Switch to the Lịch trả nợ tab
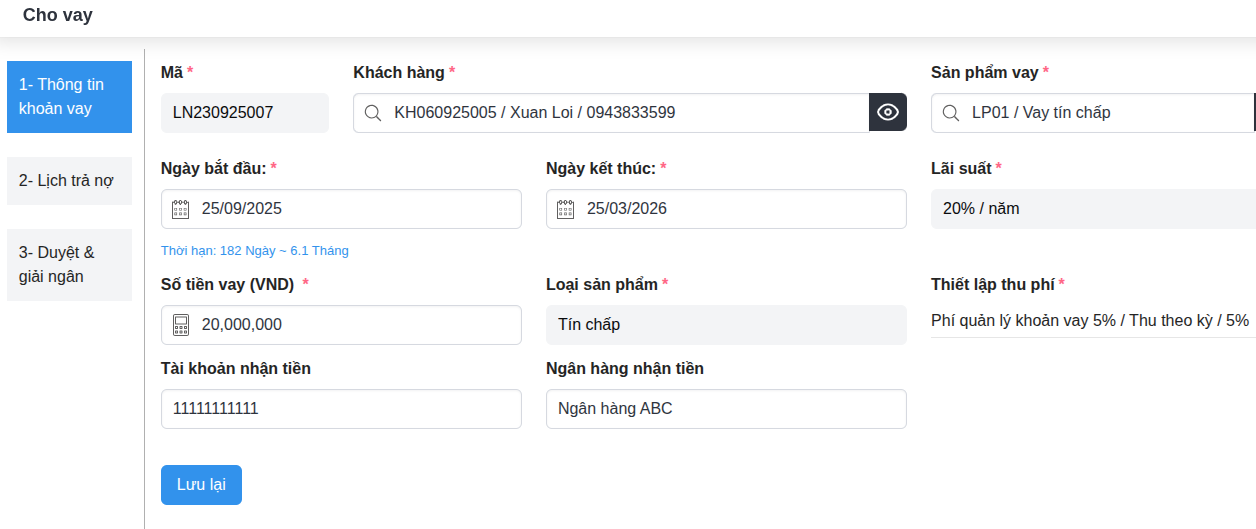The image size is (1256, 529). click(69, 181)
